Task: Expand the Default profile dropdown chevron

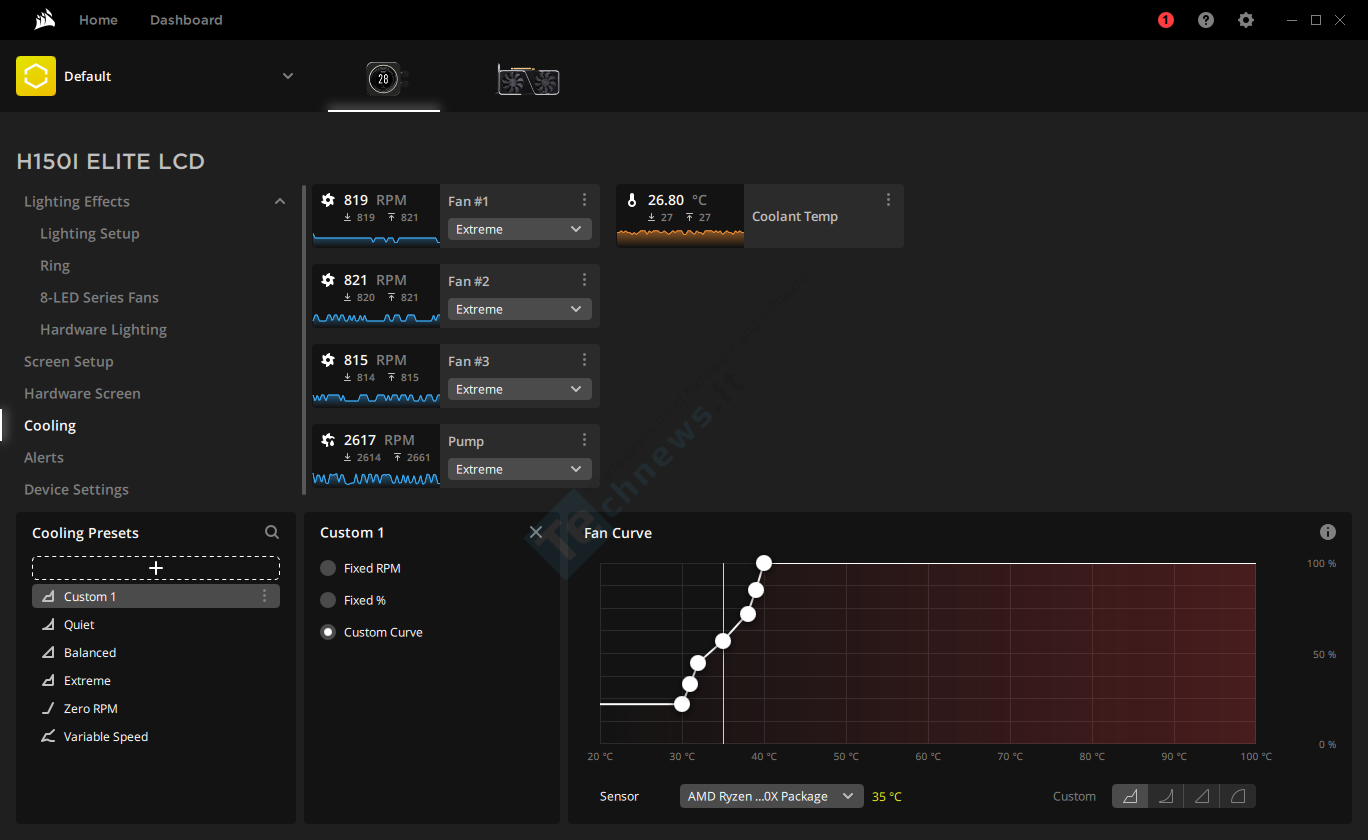Action: click(288, 76)
